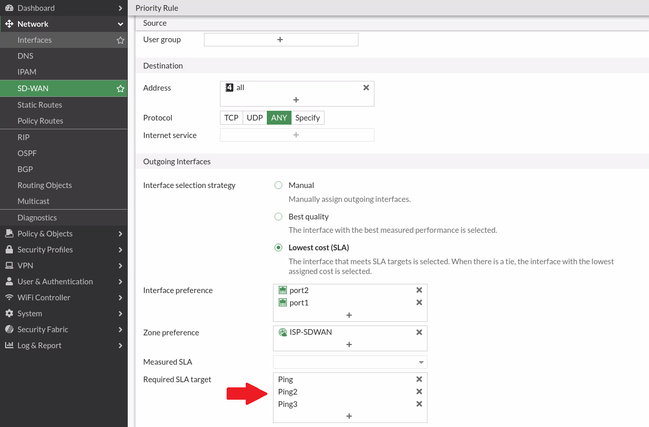Add SLA target with plus in Required SLA target
The width and height of the screenshot is (649, 427).
coord(349,416)
